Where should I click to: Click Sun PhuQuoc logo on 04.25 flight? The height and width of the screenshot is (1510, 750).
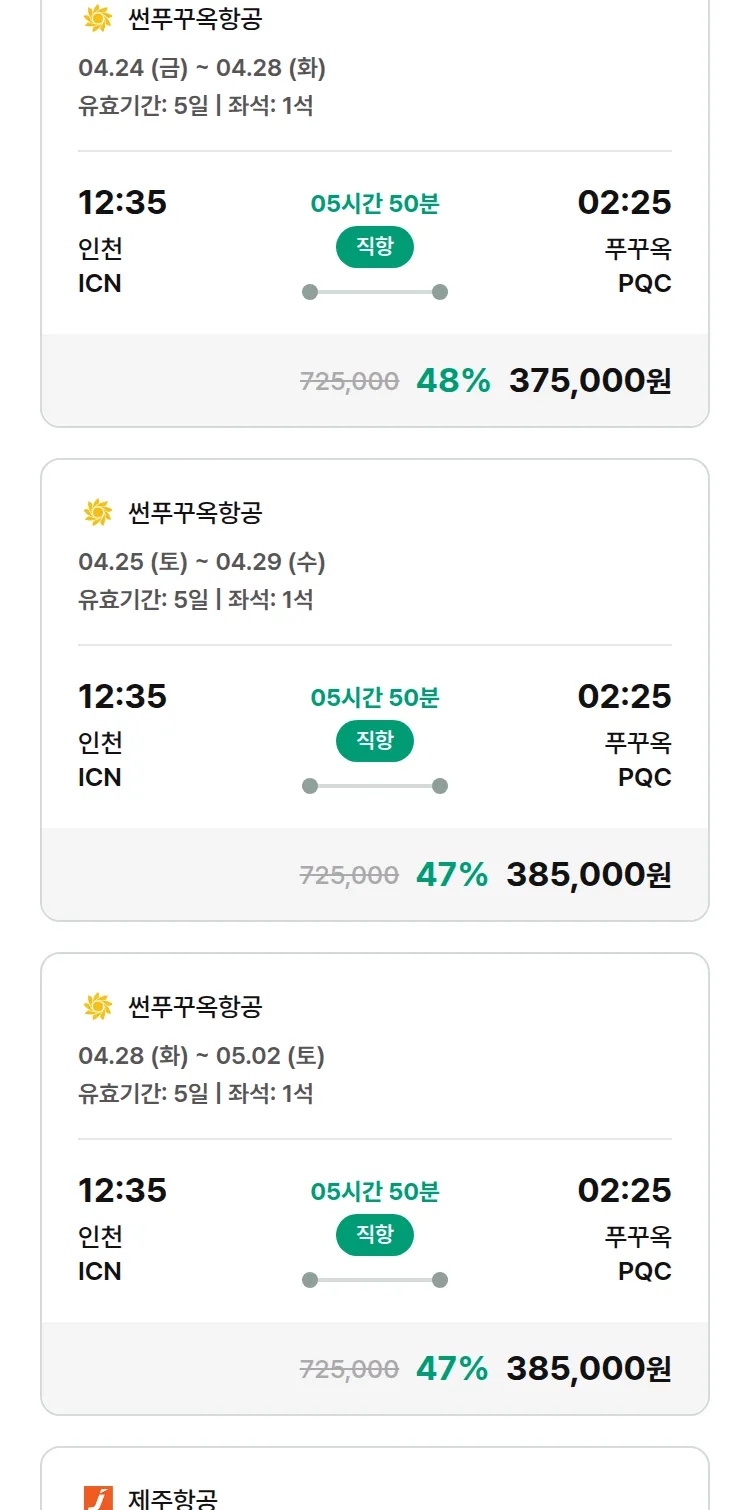tap(97, 513)
